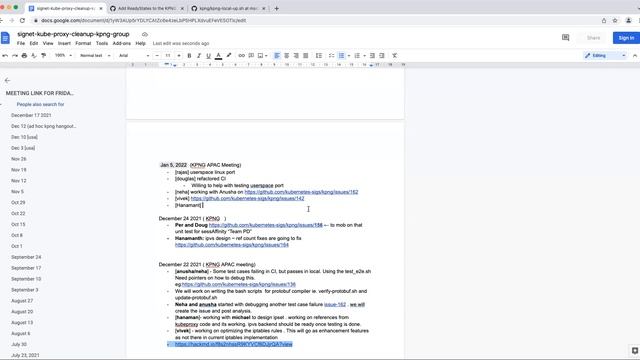Screen dimensions: 640x360
Task: Open the View menu
Action: point(48,43)
